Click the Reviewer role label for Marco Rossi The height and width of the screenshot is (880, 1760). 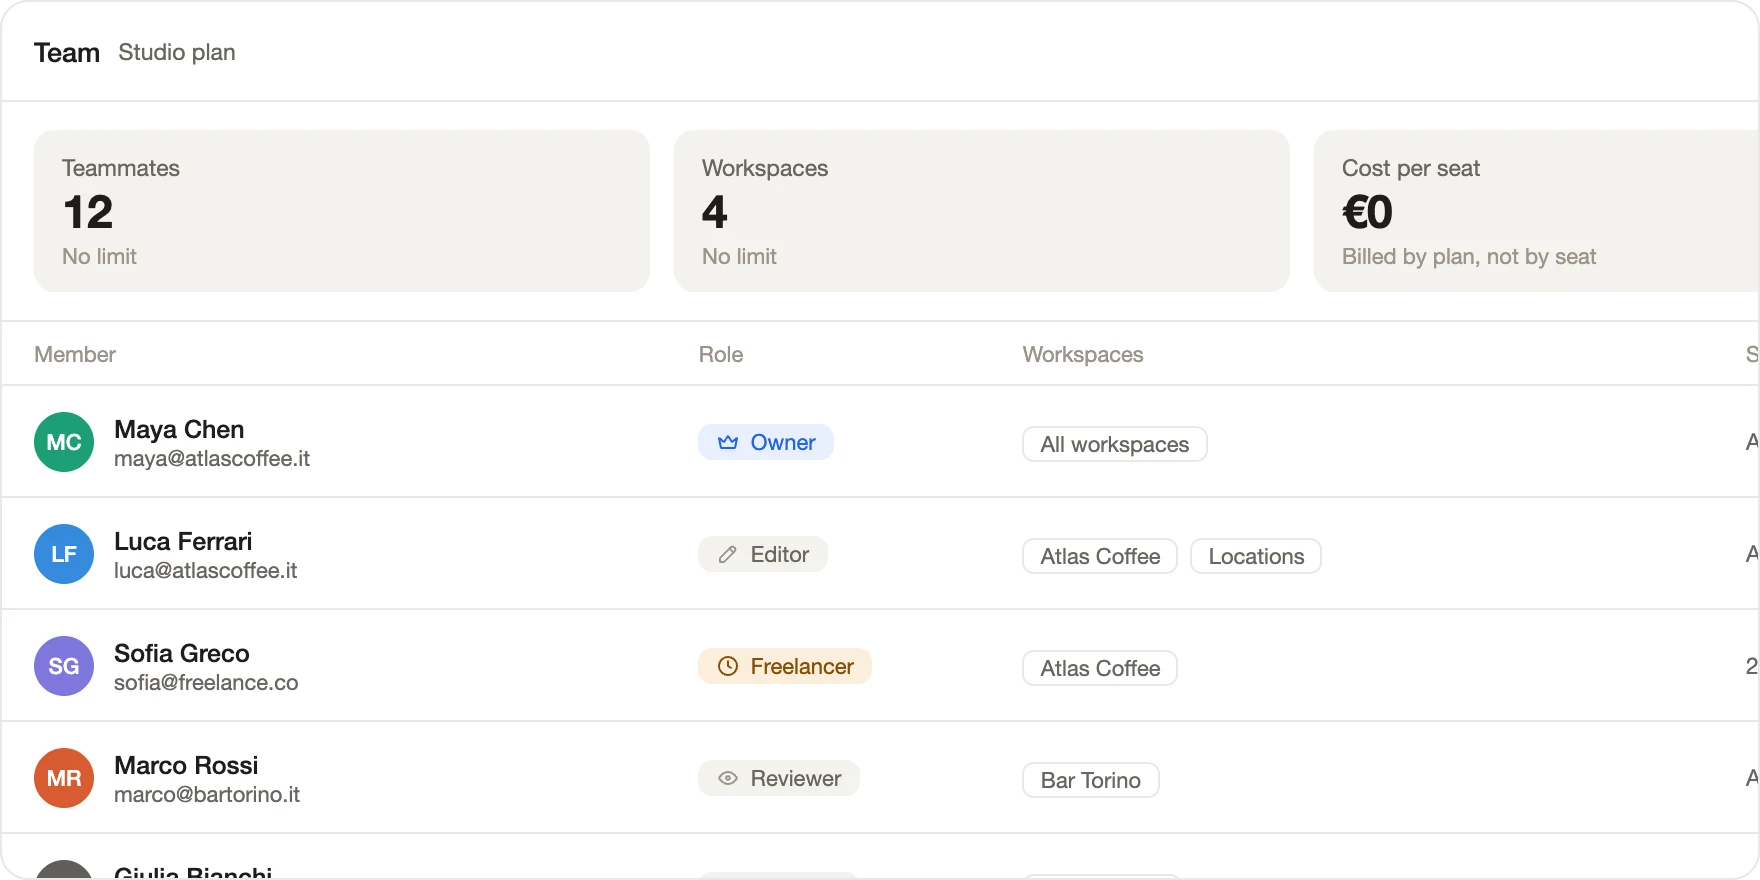pyautogui.click(x=779, y=778)
